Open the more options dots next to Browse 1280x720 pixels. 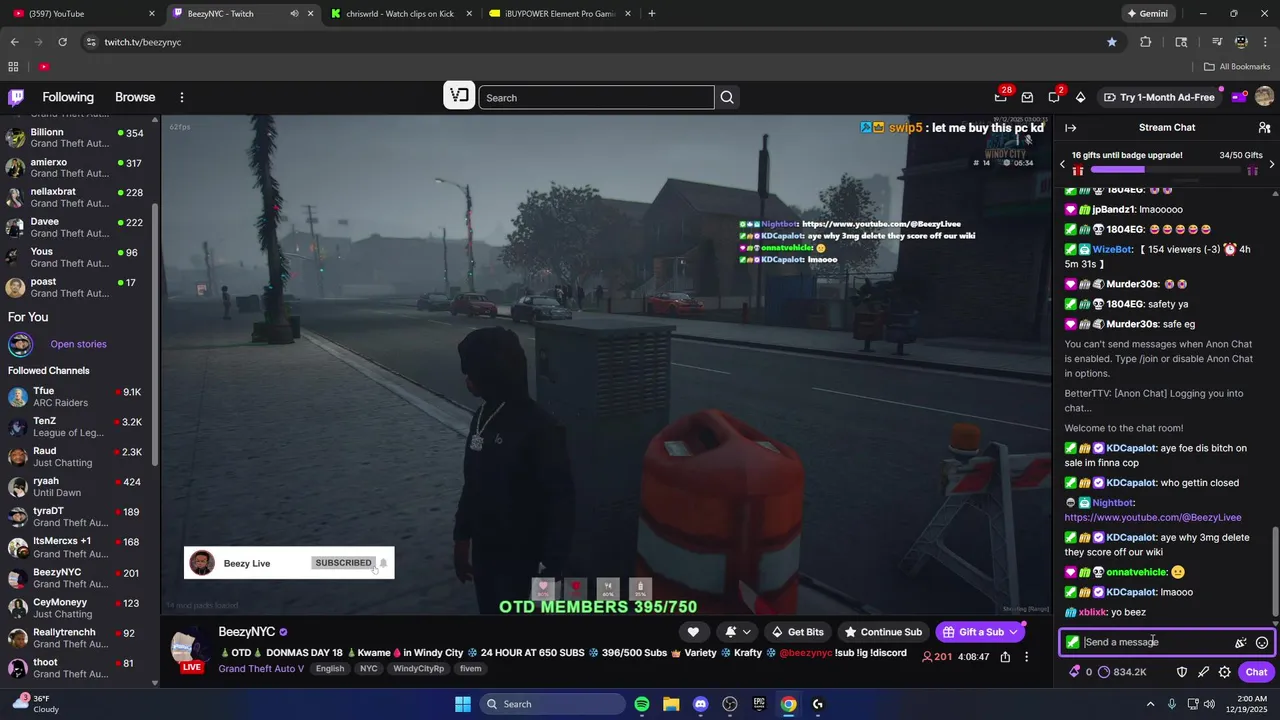[x=182, y=97]
